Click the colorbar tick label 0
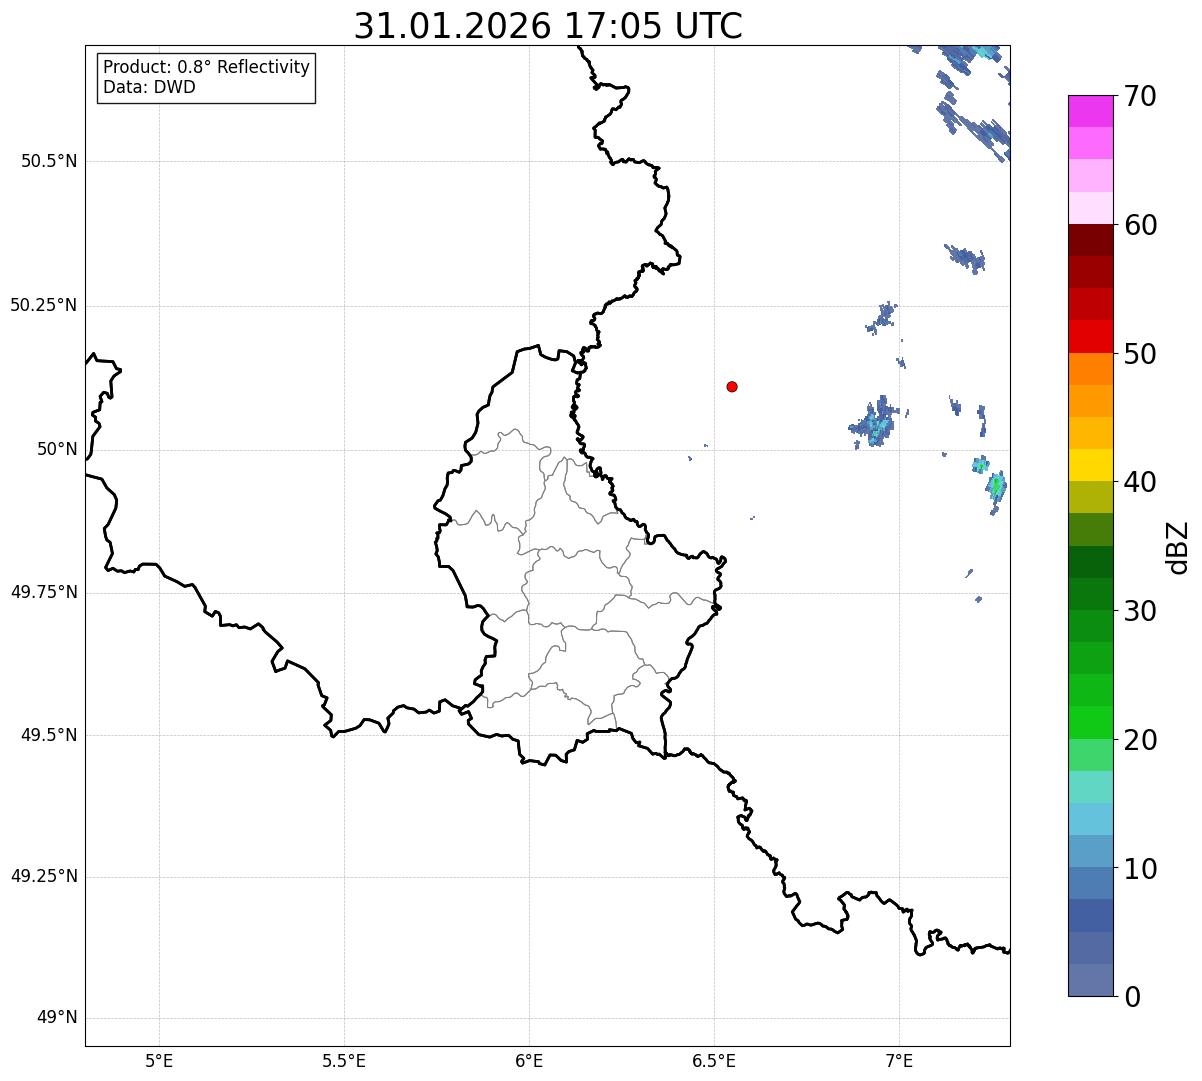The image size is (1202, 1081). coord(1132,997)
